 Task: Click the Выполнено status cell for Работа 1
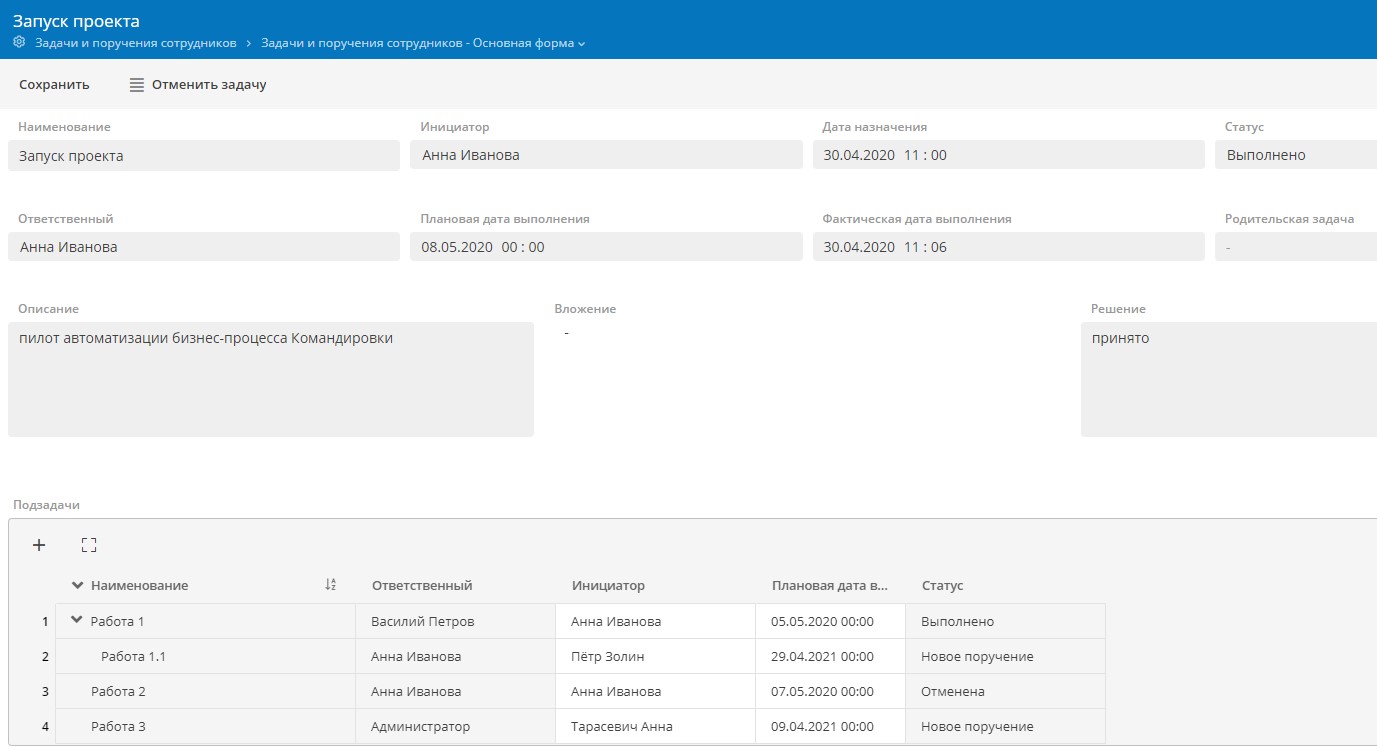pos(1005,621)
